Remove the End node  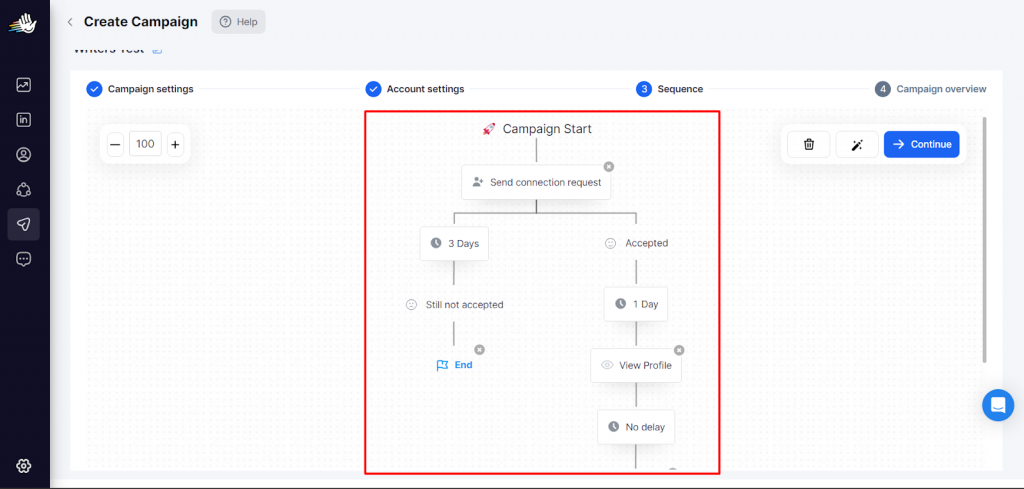(479, 350)
